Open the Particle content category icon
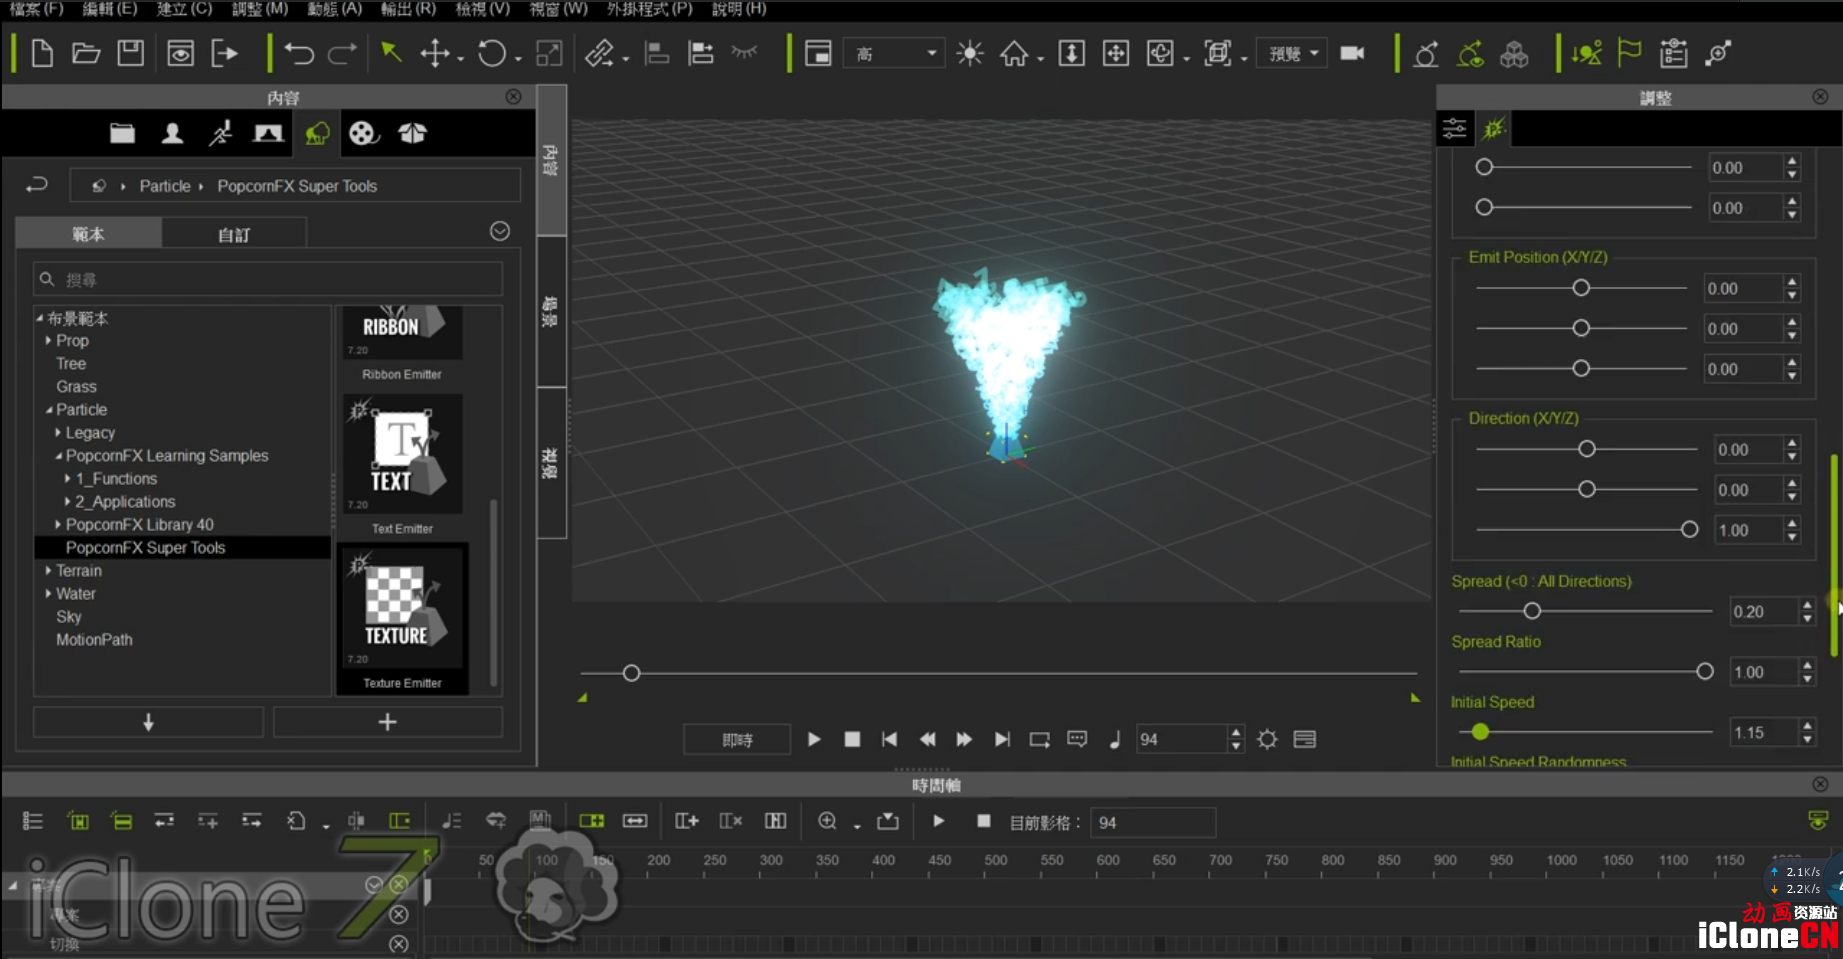The height and width of the screenshot is (959, 1843). pyautogui.click(x=317, y=133)
